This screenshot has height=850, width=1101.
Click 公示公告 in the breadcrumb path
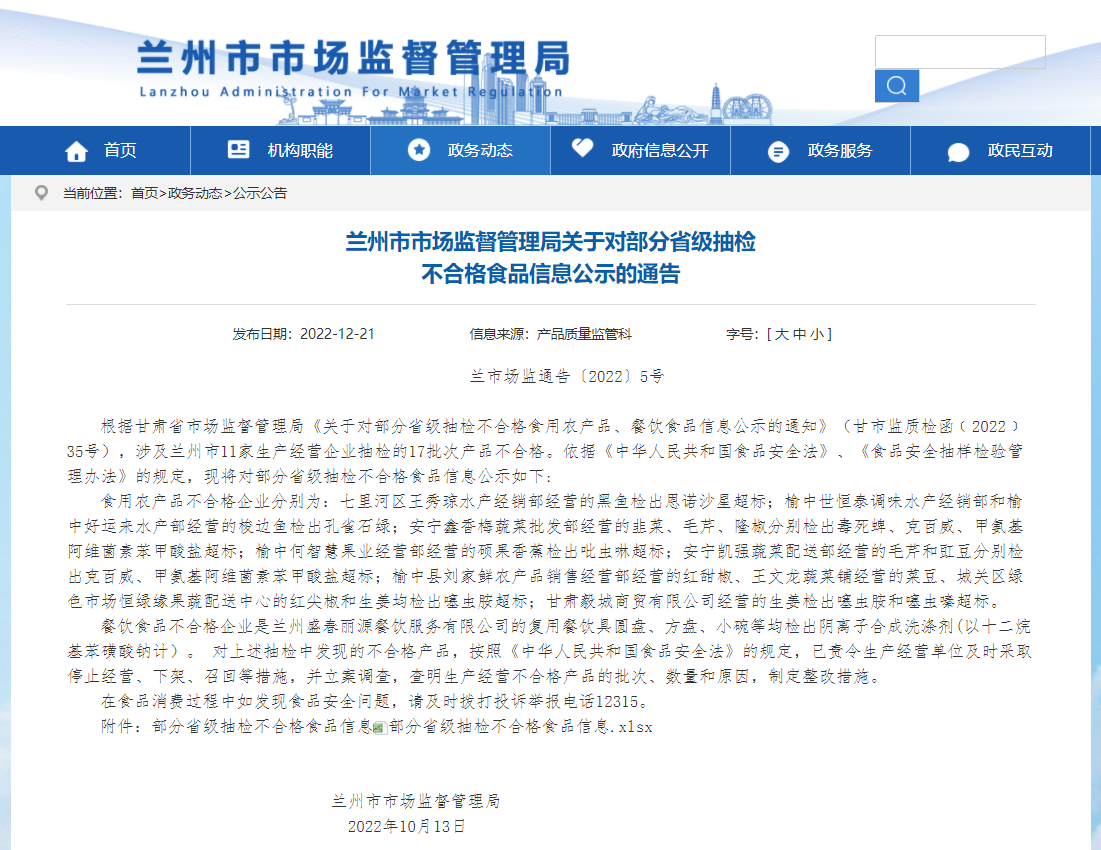point(260,193)
